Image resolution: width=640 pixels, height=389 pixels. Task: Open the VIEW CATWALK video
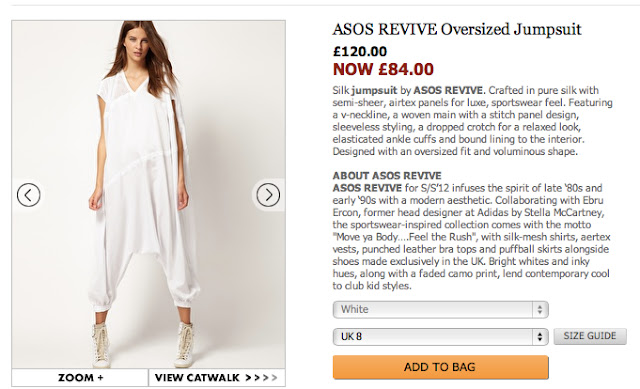217,378
